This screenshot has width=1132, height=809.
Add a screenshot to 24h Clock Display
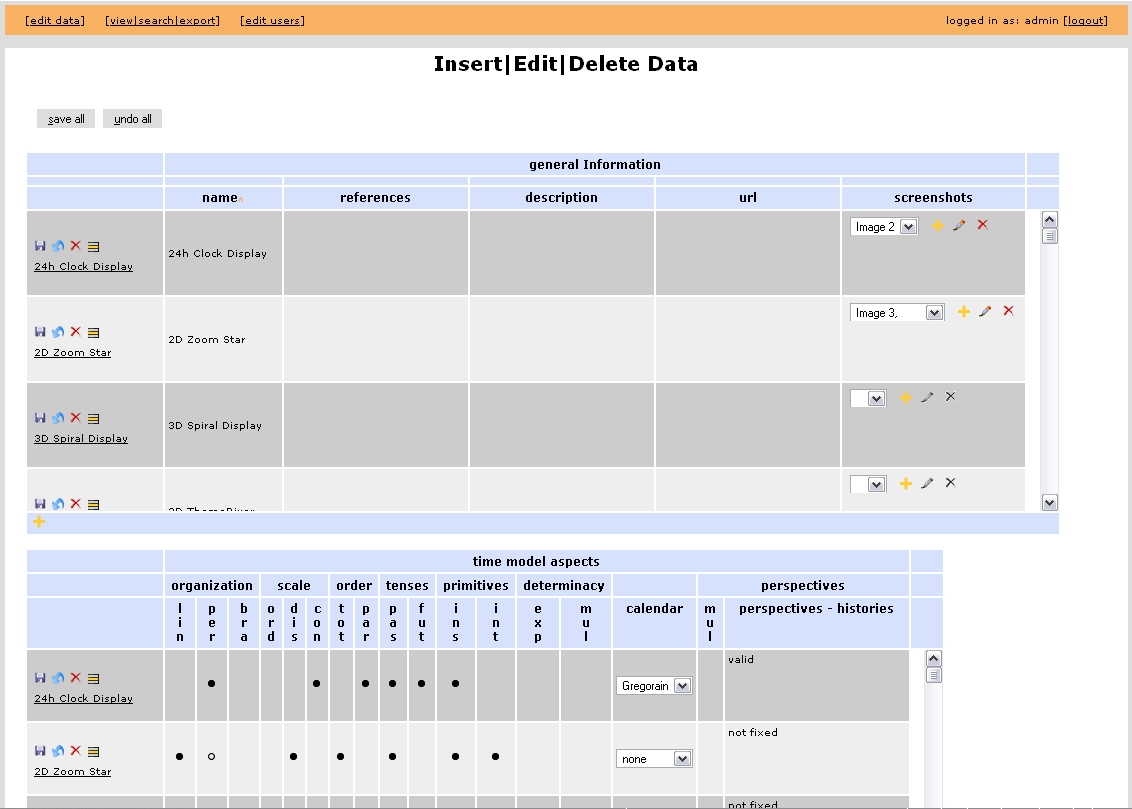pos(937,226)
